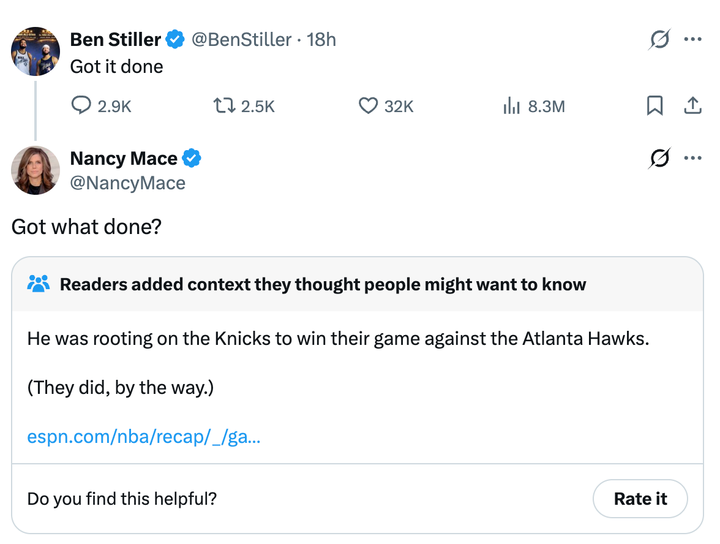Click the reply icon on Ben Stiller's tweet
The height and width of the screenshot is (544, 720).
click(82, 106)
